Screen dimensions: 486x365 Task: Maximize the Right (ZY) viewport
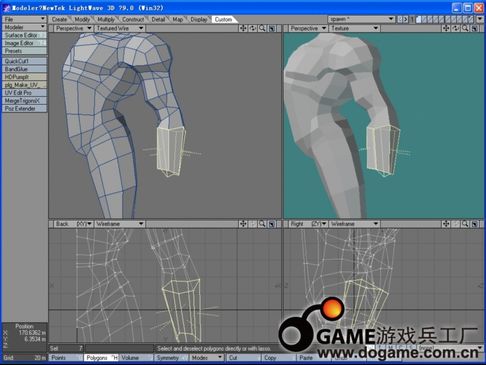(475, 224)
